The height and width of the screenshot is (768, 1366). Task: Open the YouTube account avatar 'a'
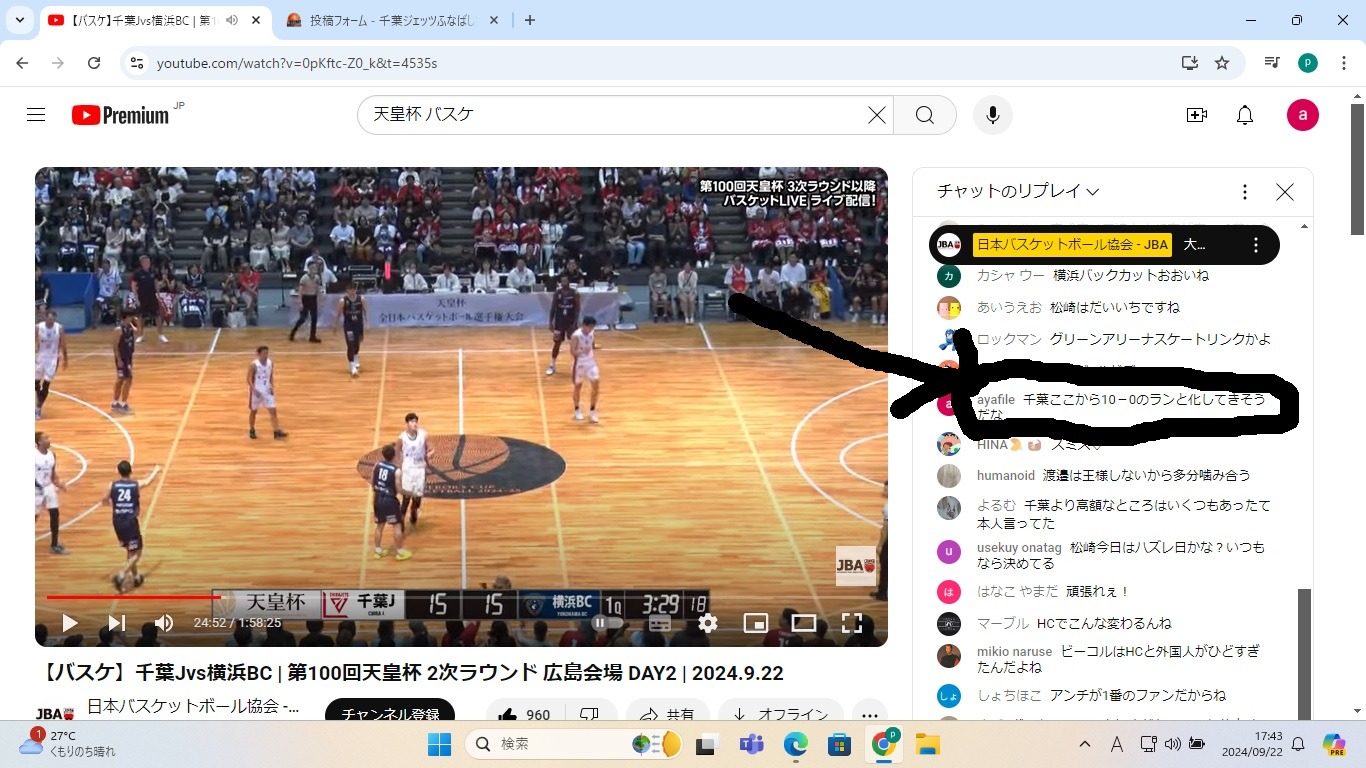point(1302,115)
